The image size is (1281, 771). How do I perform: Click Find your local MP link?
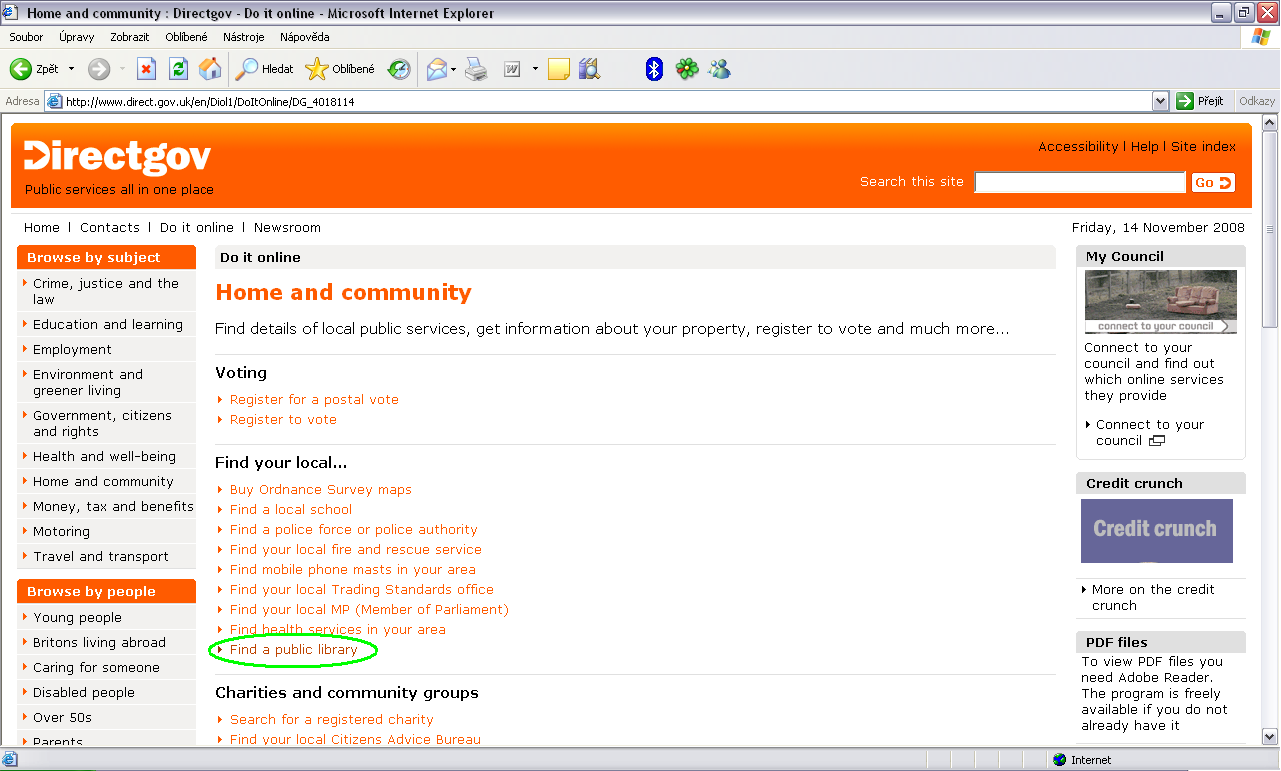pyautogui.click(x=369, y=609)
